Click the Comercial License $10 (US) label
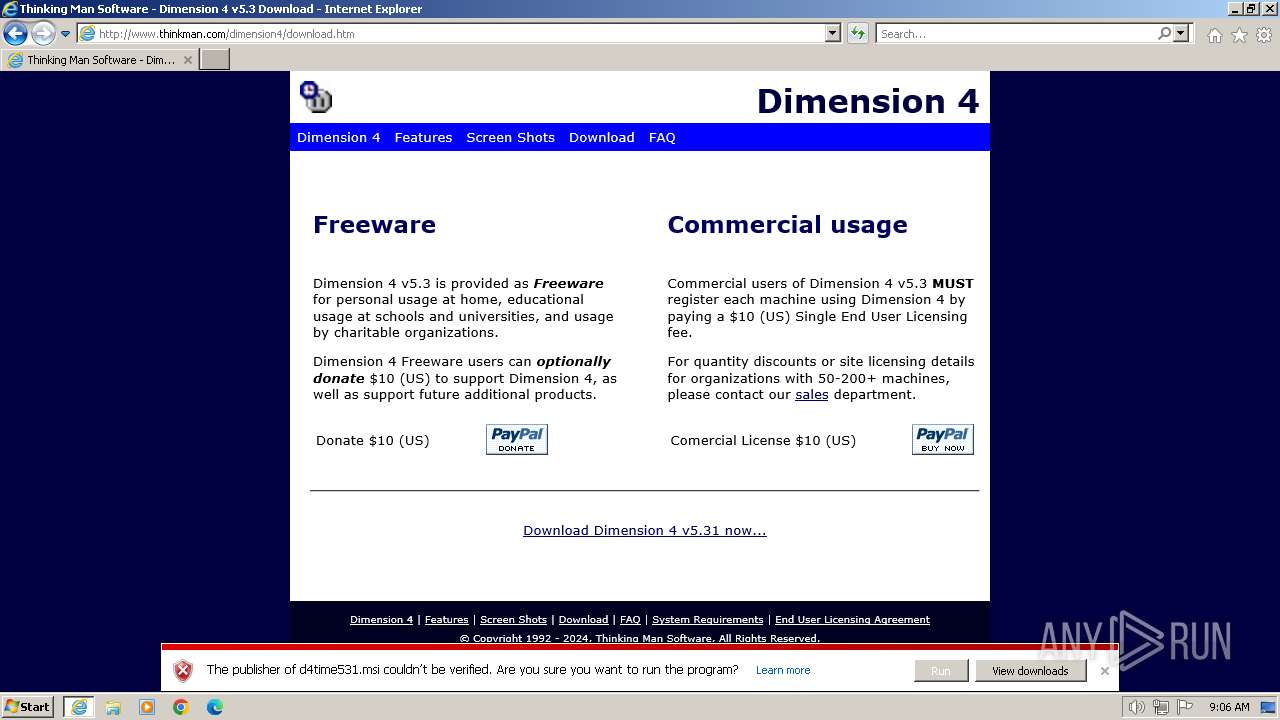The image size is (1280, 720). tap(763, 440)
